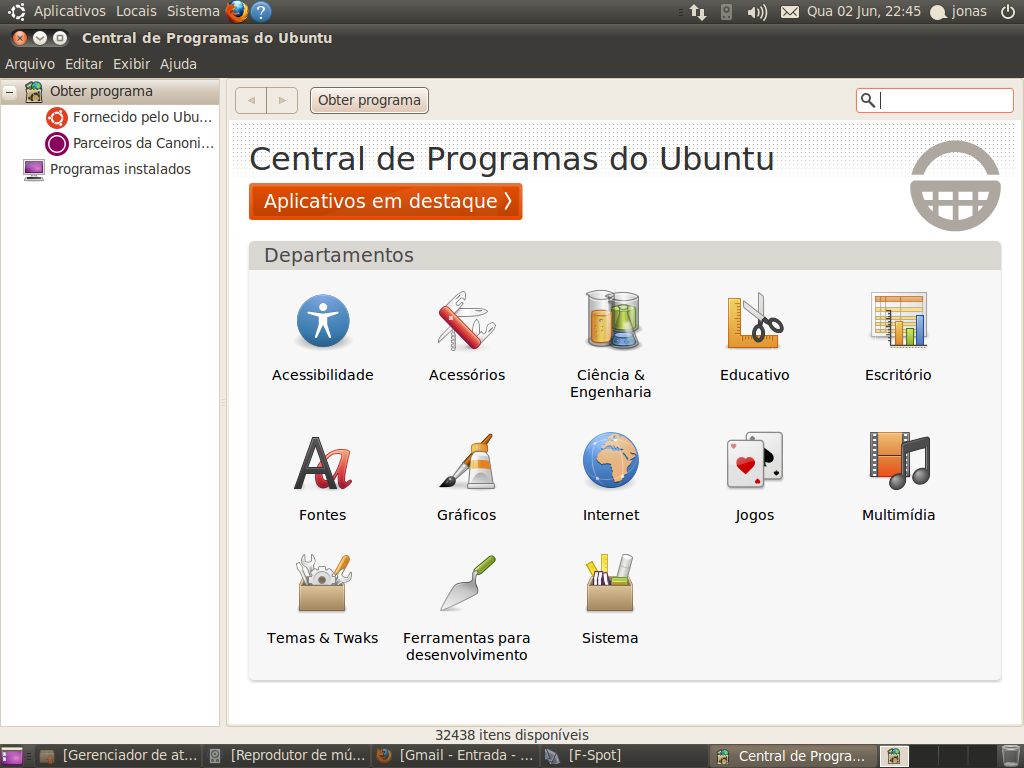
Task: Open the Educativo ruler and scissors icon
Action: 755,321
